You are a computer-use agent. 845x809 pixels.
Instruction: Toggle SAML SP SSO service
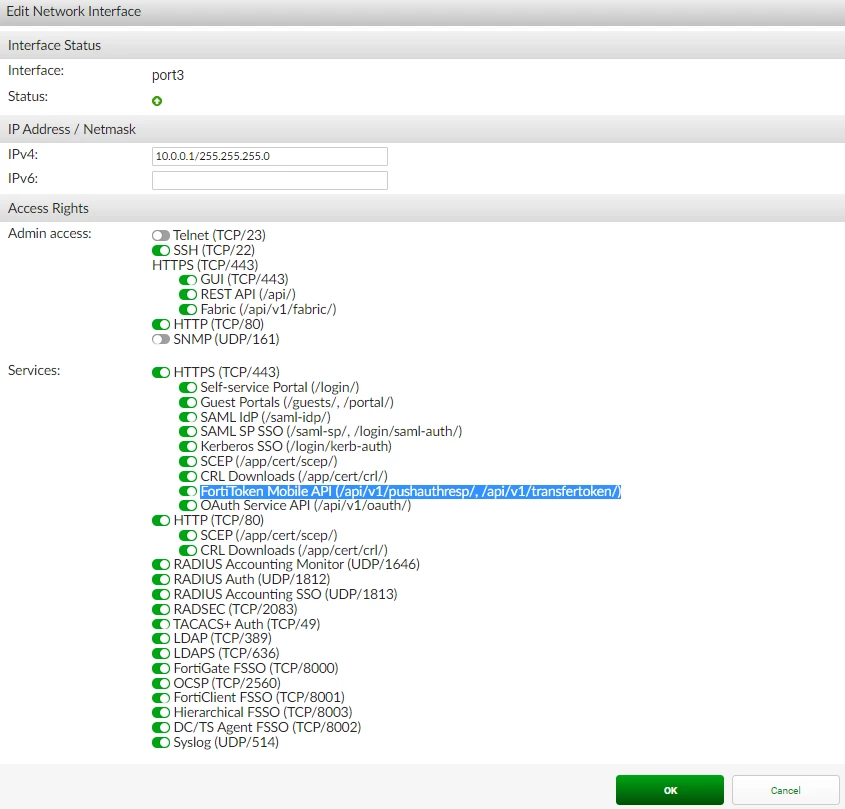188,432
